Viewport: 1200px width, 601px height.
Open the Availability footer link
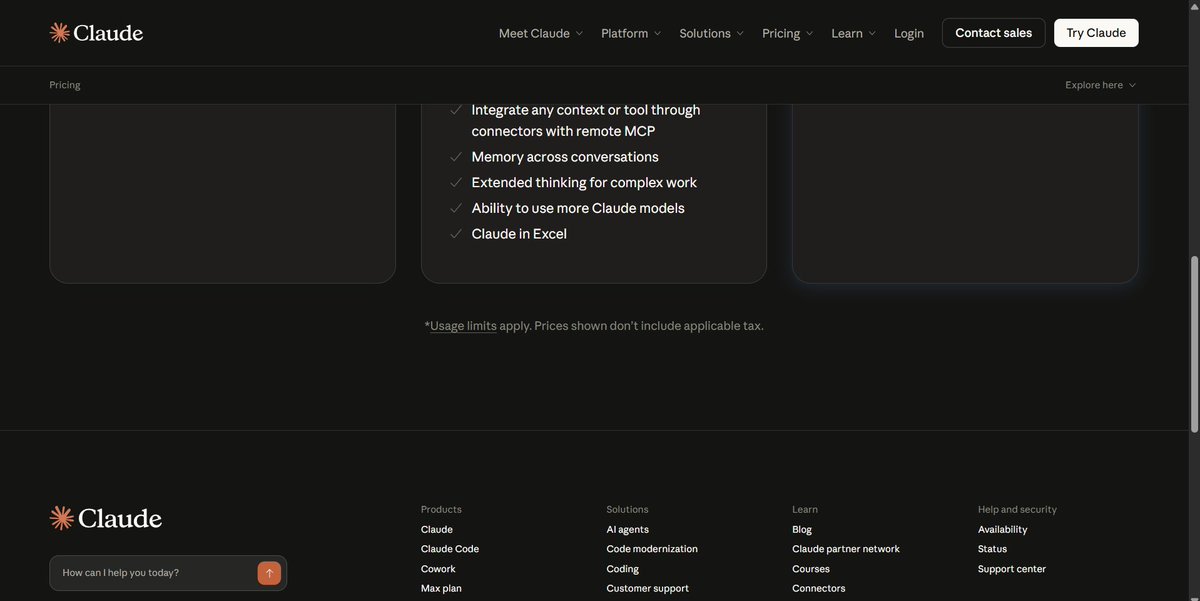pyautogui.click(x=1003, y=530)
